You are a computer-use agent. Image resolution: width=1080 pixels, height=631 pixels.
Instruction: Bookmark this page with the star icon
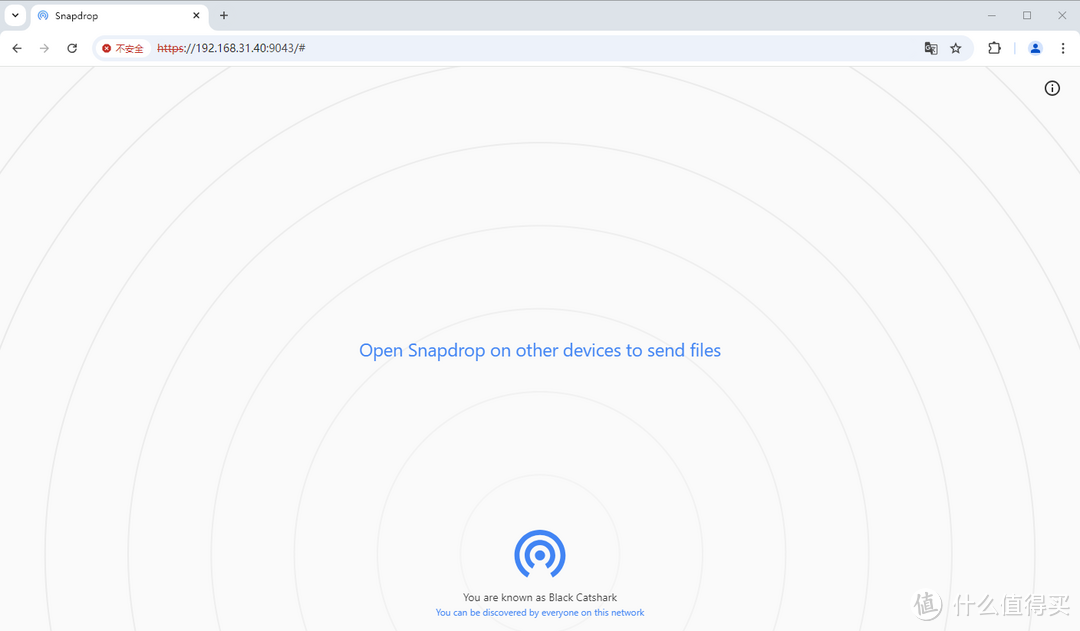[x=955, y=48]
